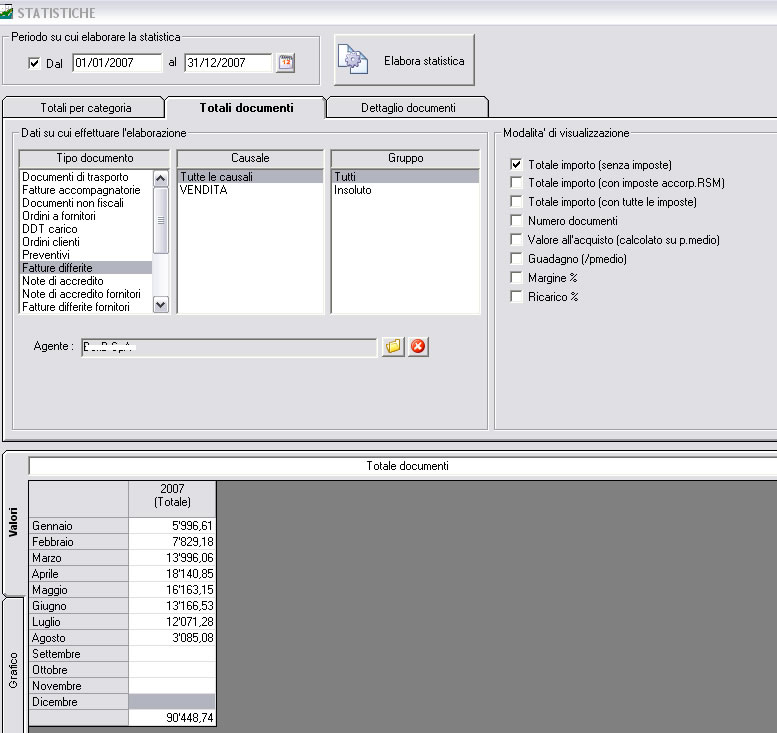Tick the Margine % checkbox

click(516, 278)
